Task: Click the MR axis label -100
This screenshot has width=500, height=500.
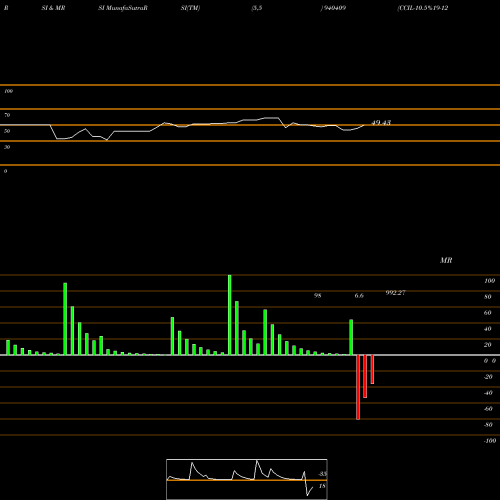Action: pos(490,441)
